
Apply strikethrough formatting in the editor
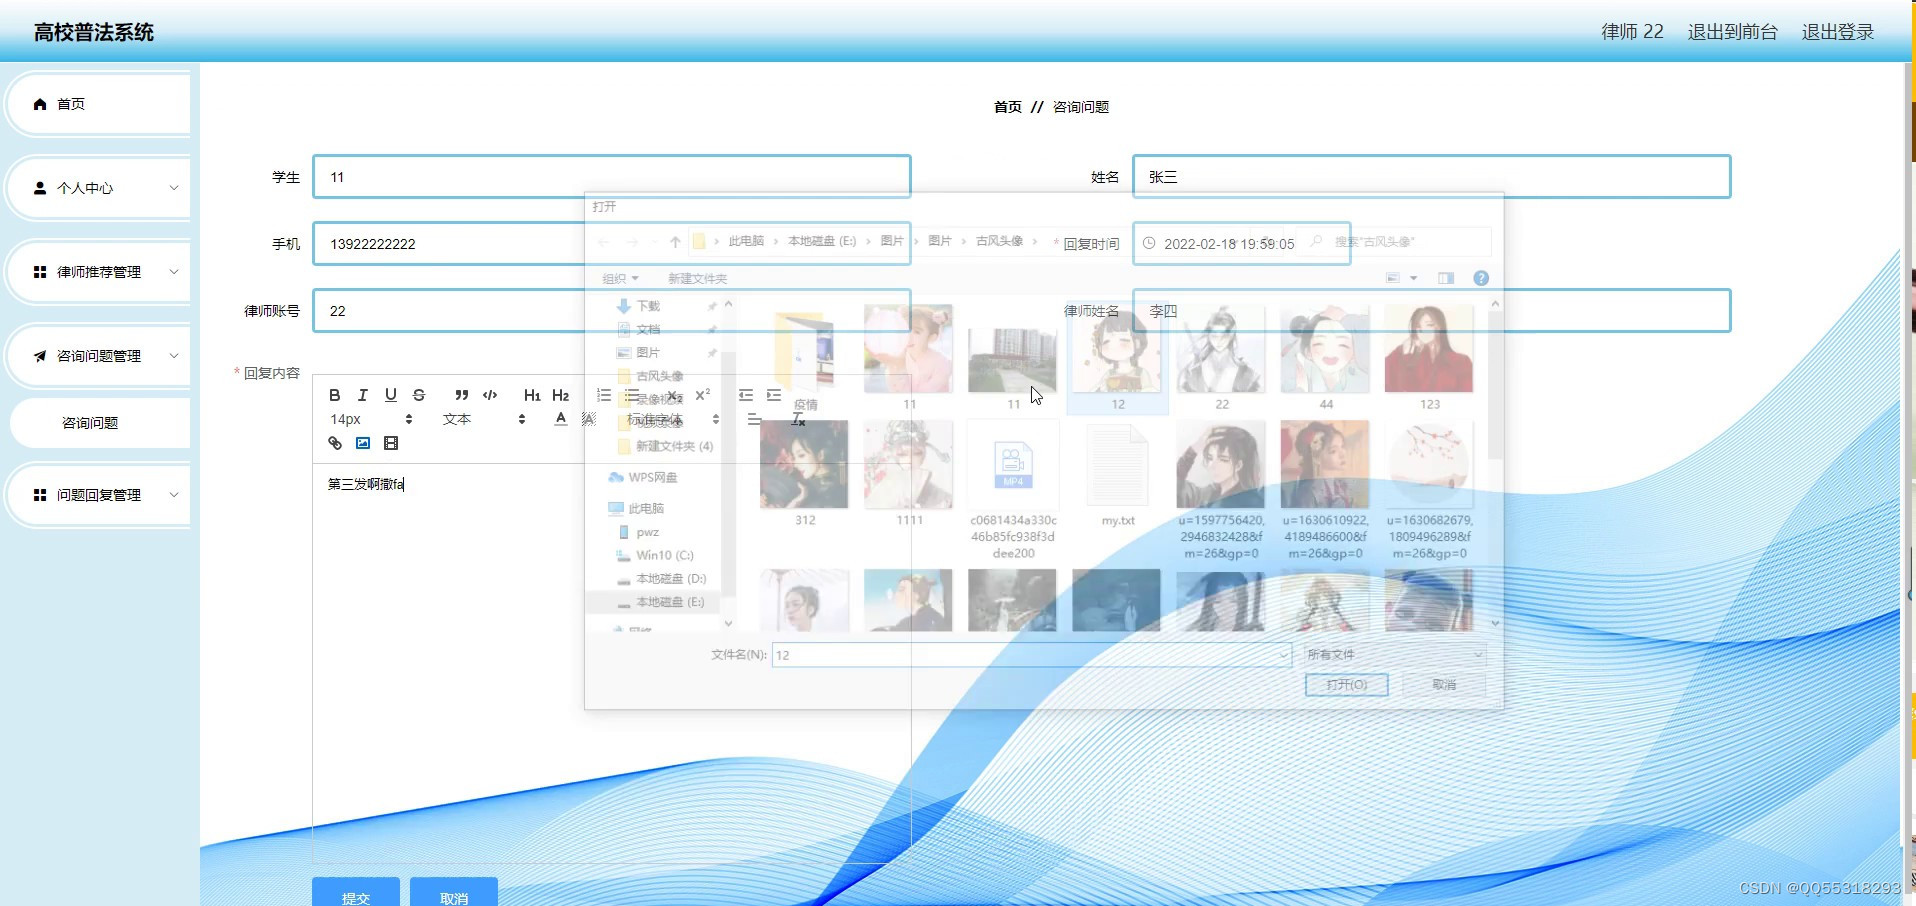[419, 395]
